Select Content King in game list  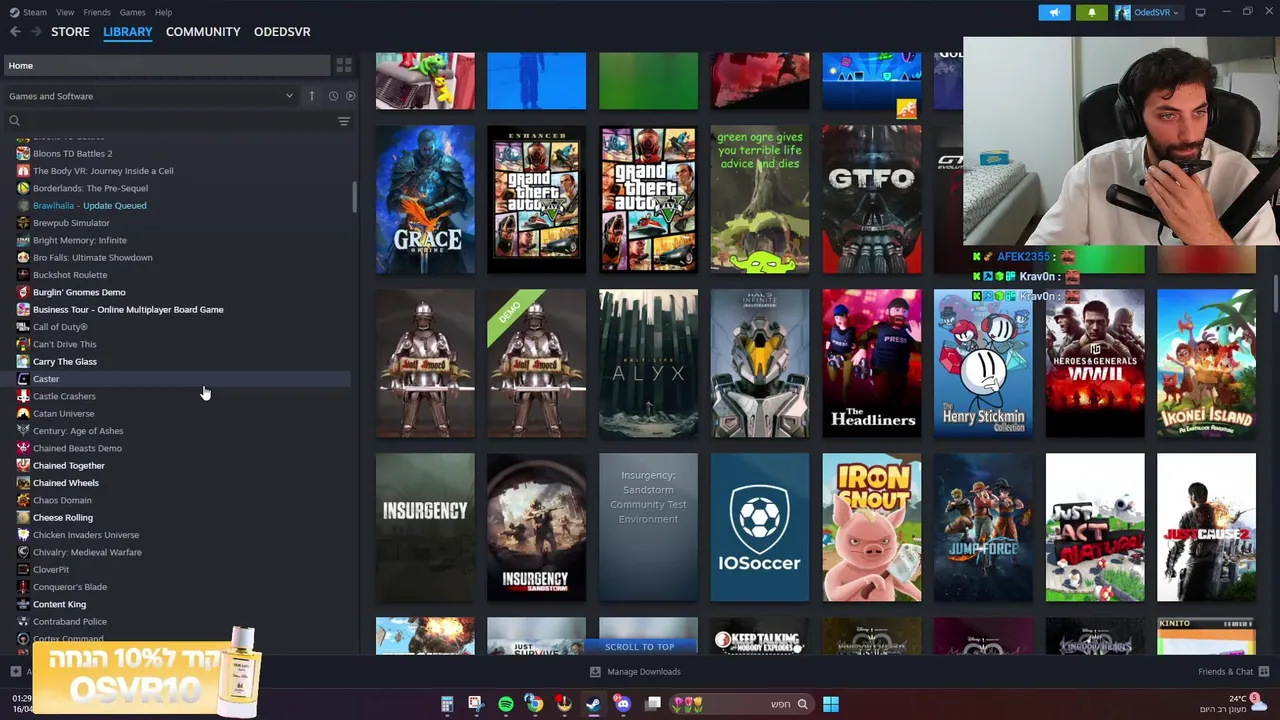tap(59, 604)
